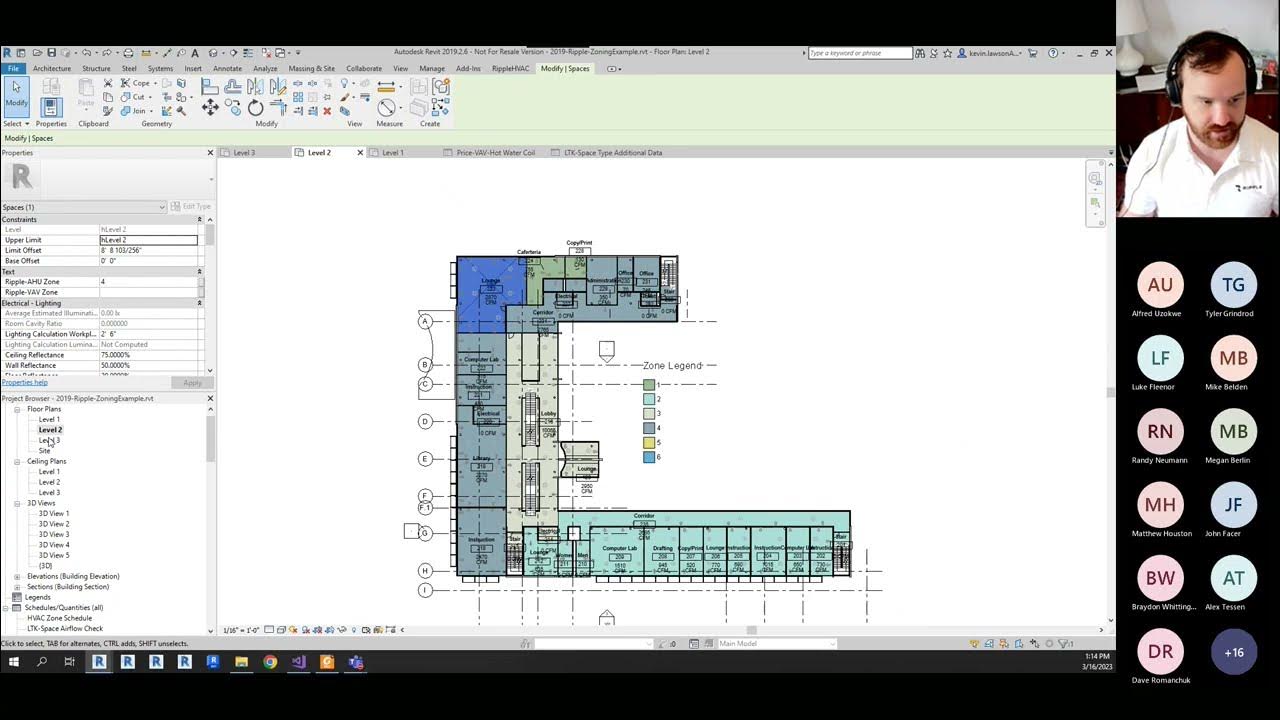The image size is (1280, 720).
Task: Open HVAC Zone Schedule in browser
Action: [x=59, y=618]
